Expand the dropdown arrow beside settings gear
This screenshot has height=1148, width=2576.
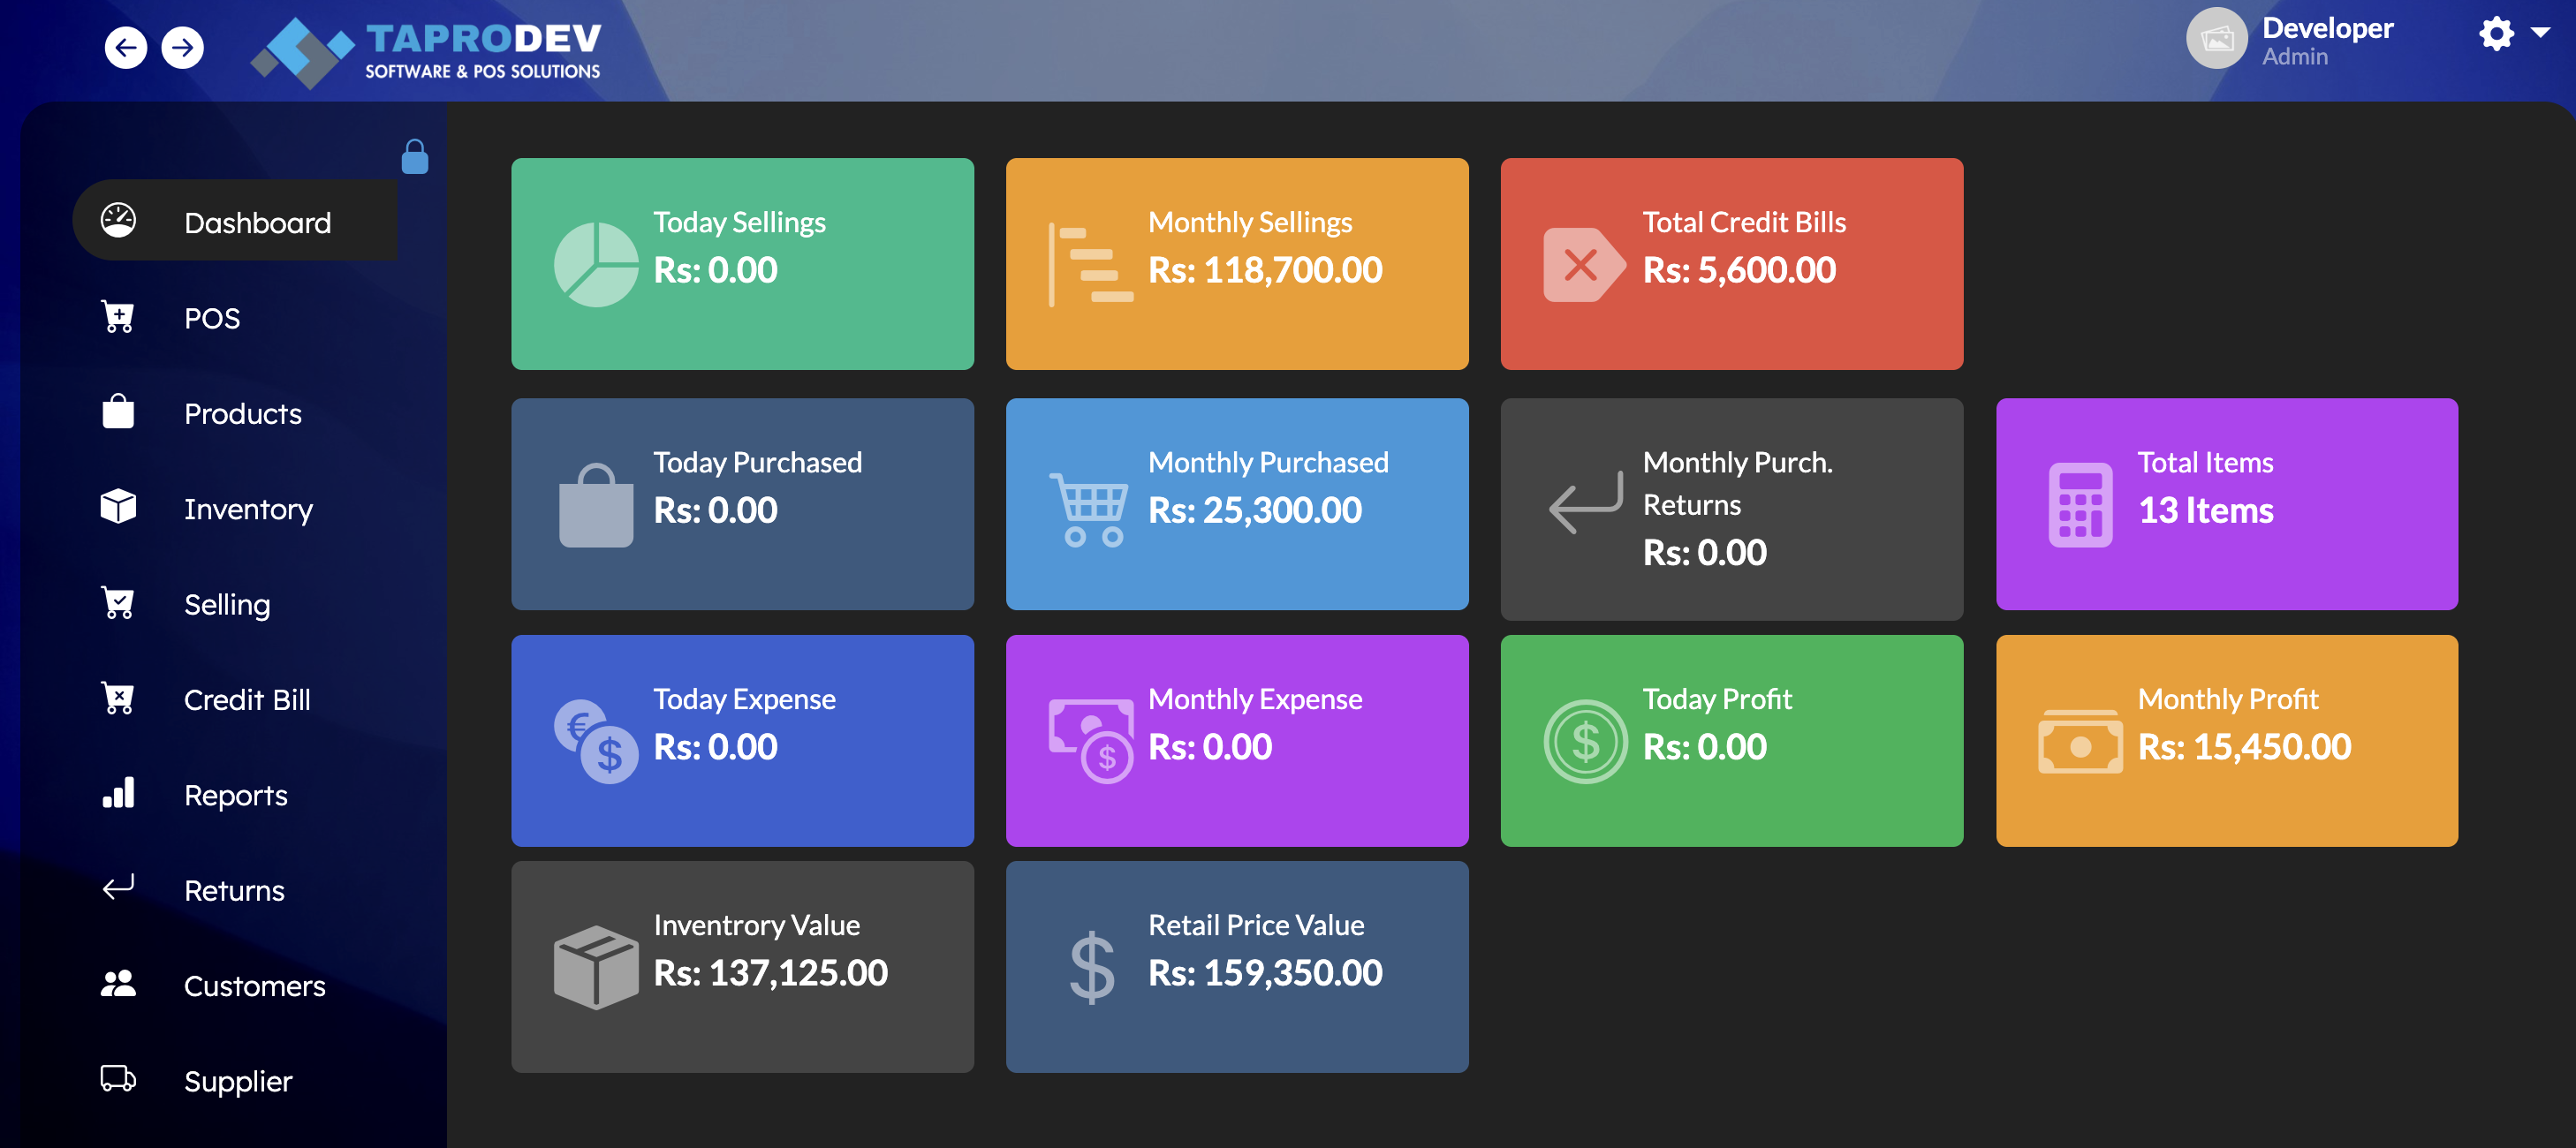coord(2540,33)
